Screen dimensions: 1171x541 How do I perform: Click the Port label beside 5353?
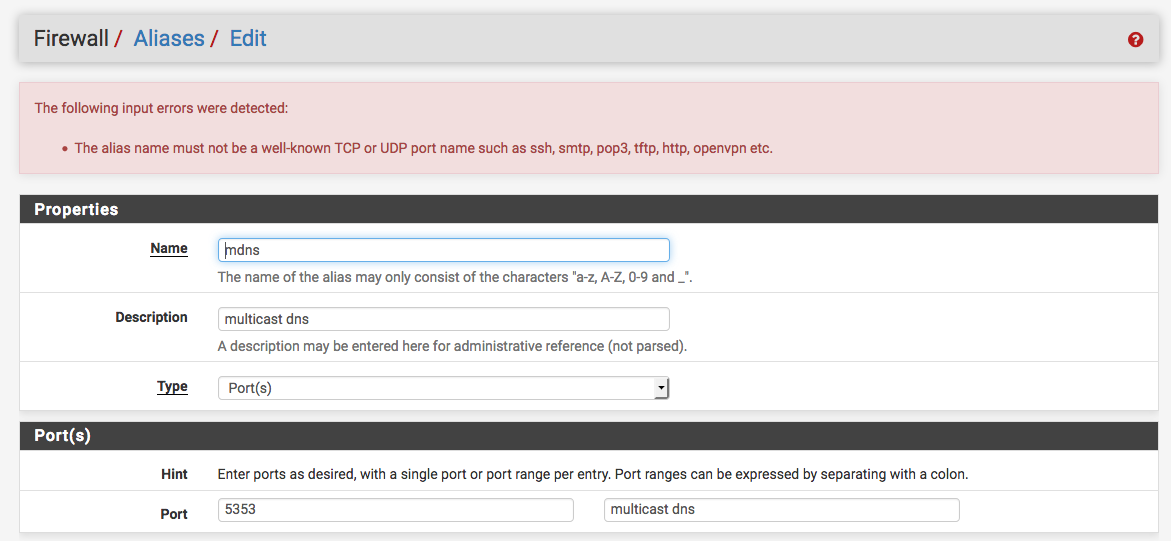[174, 514]
